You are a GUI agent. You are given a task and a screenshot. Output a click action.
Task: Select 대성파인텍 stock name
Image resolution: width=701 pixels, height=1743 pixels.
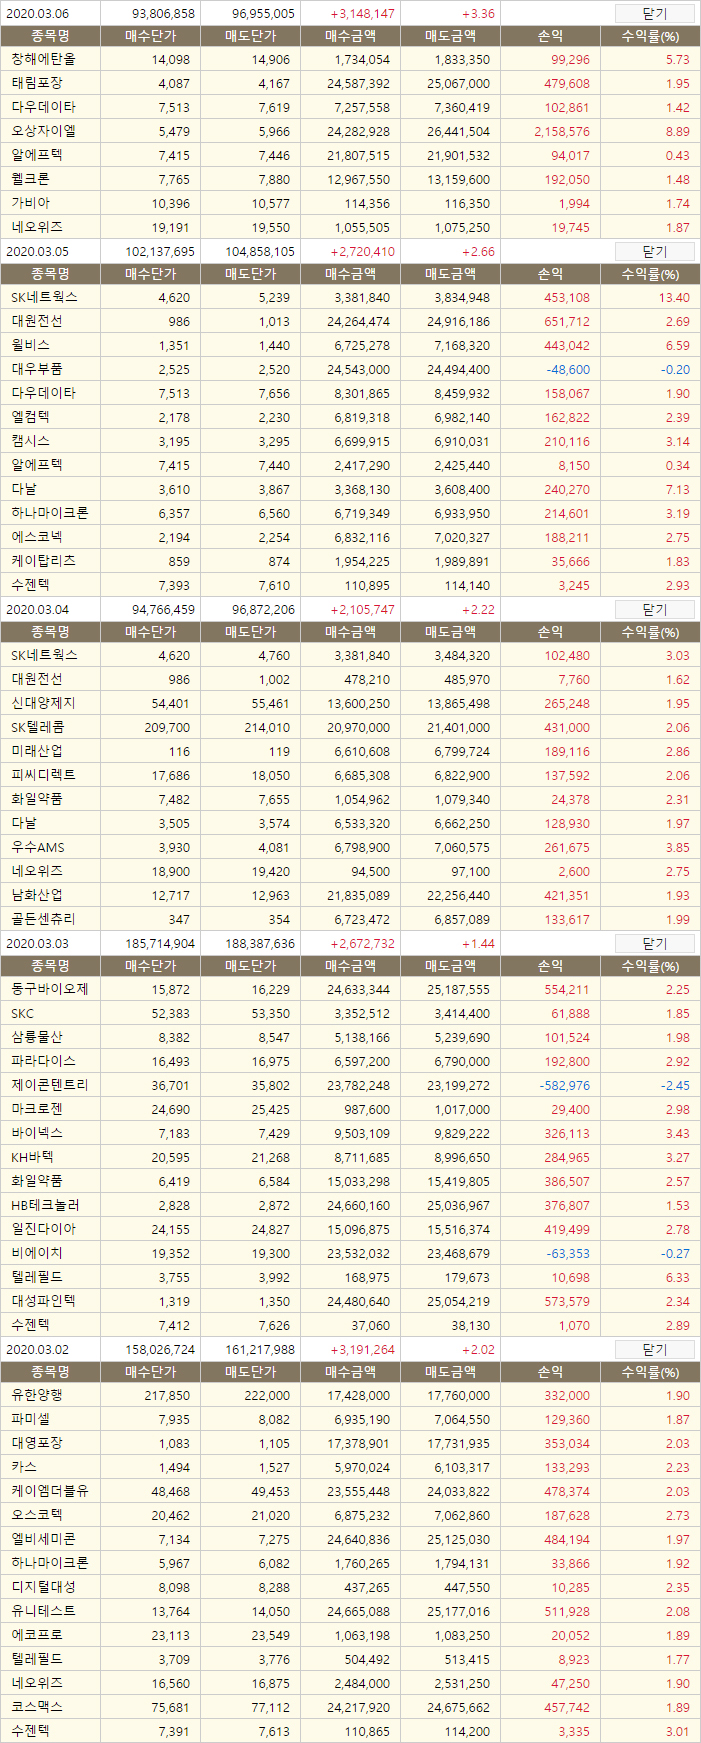point(43,1301)
